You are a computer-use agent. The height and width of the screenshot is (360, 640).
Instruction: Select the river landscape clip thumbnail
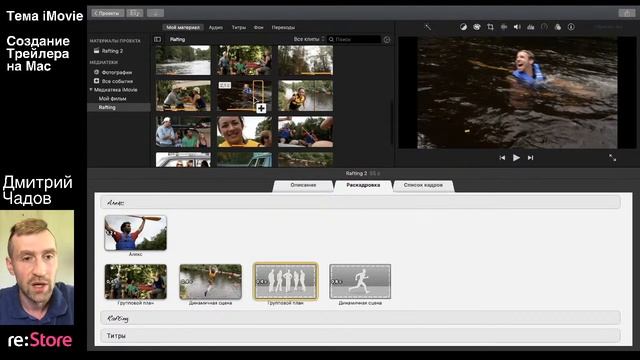pyautogui.click(x=183, y=60)
